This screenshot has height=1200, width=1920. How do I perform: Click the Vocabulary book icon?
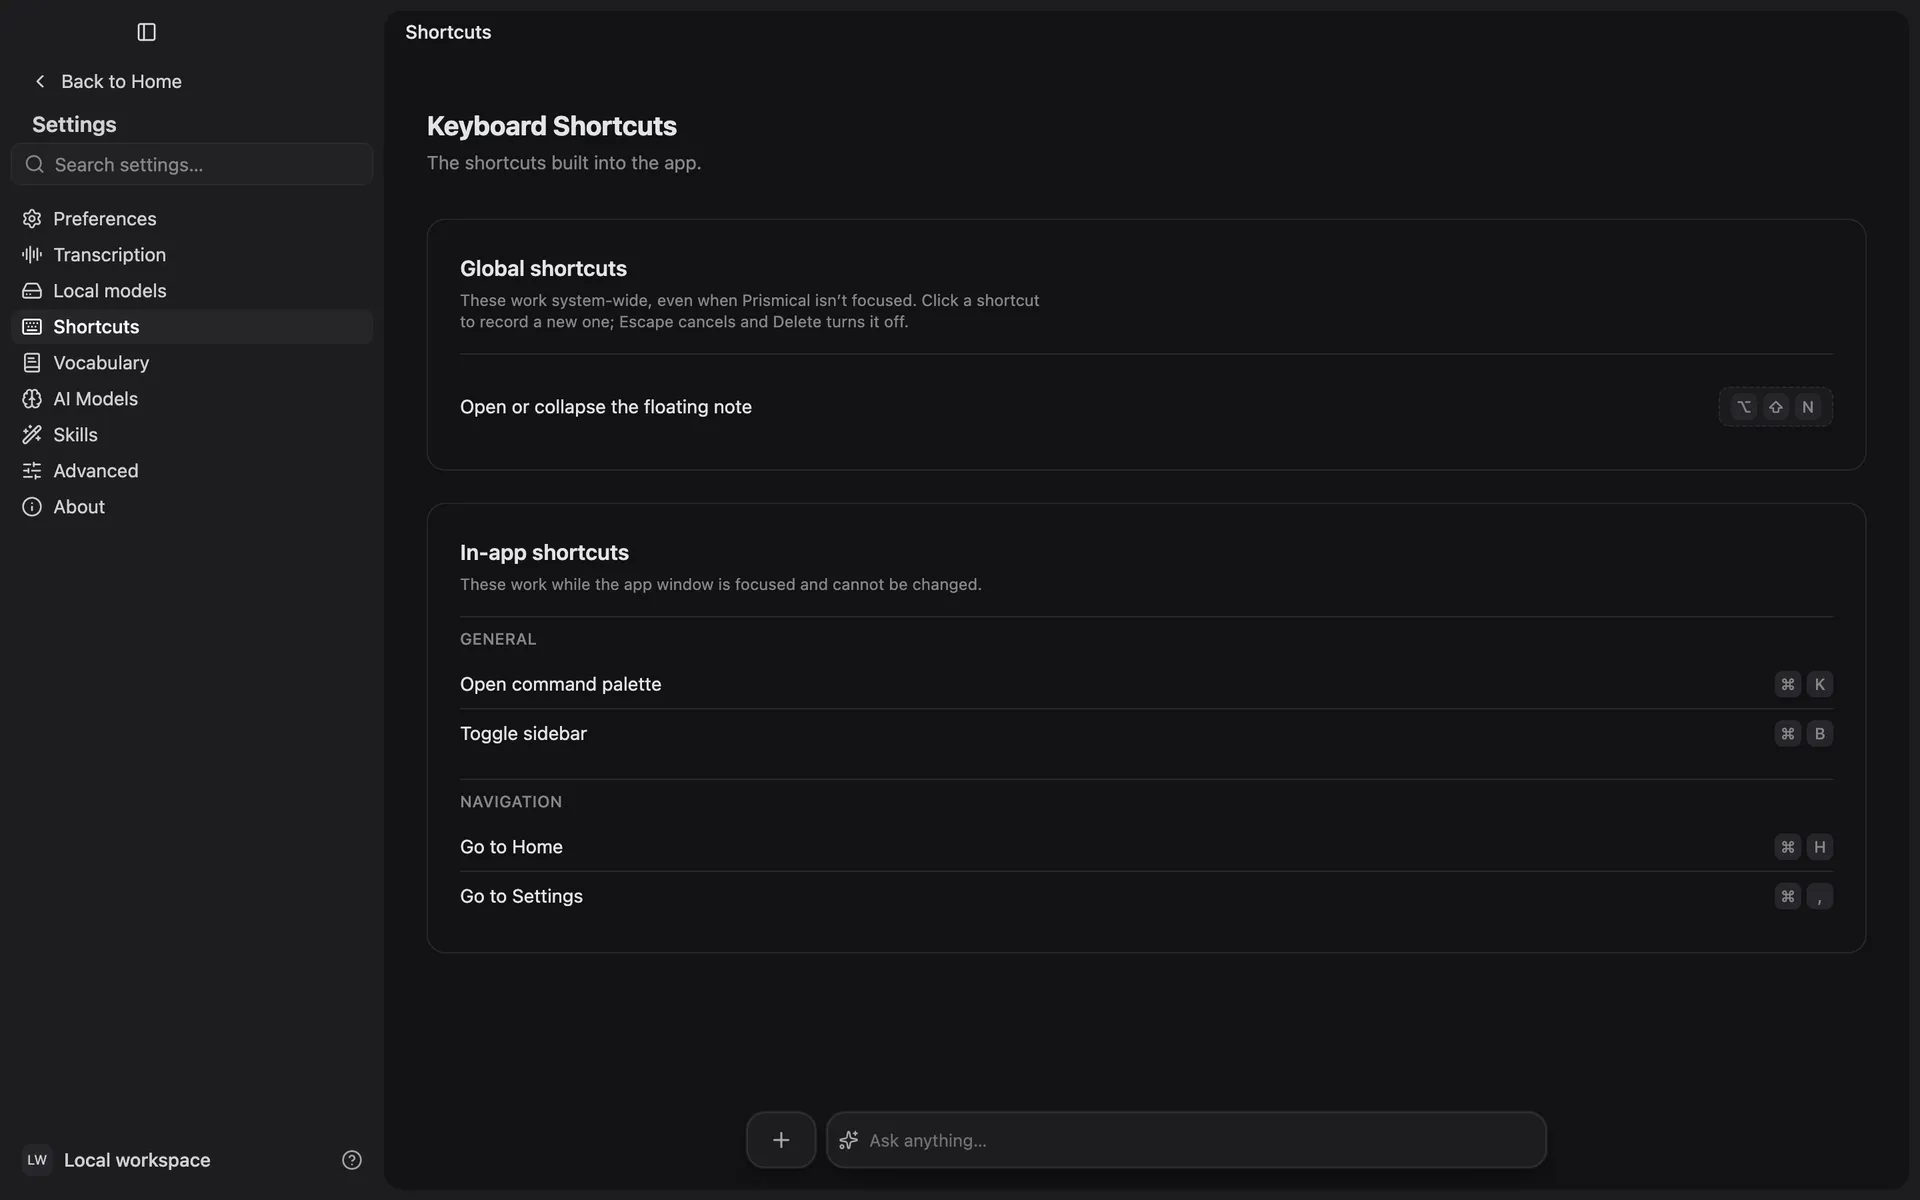[32, 362]
